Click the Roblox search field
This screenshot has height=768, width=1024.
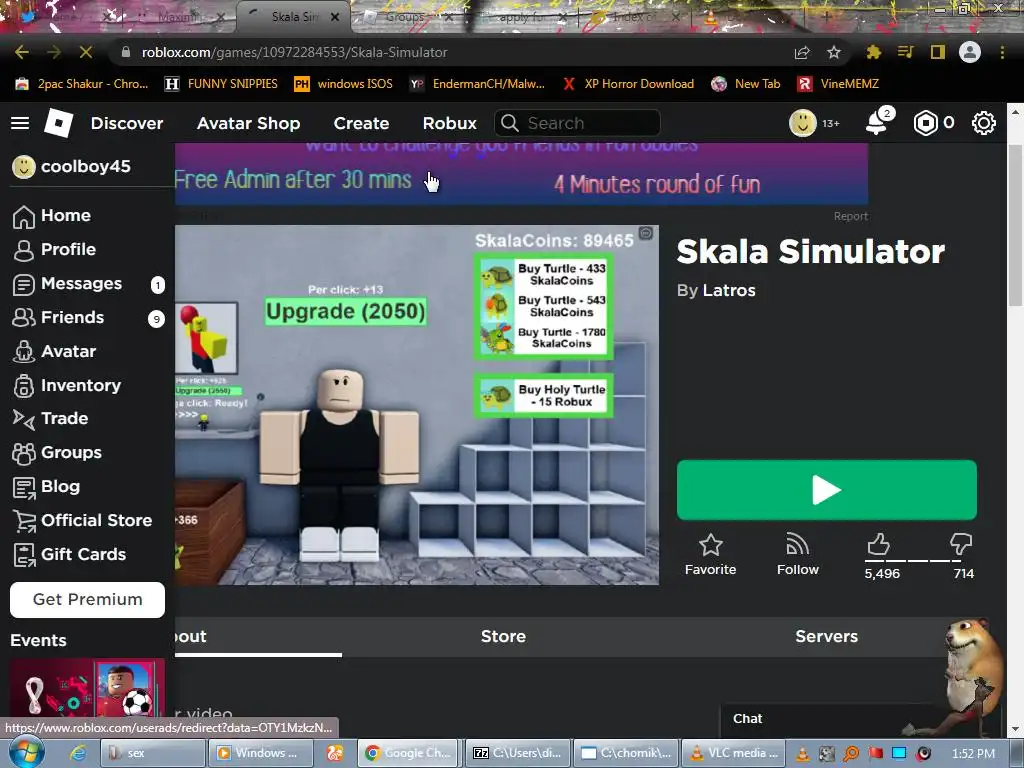(x=577, y=123)
